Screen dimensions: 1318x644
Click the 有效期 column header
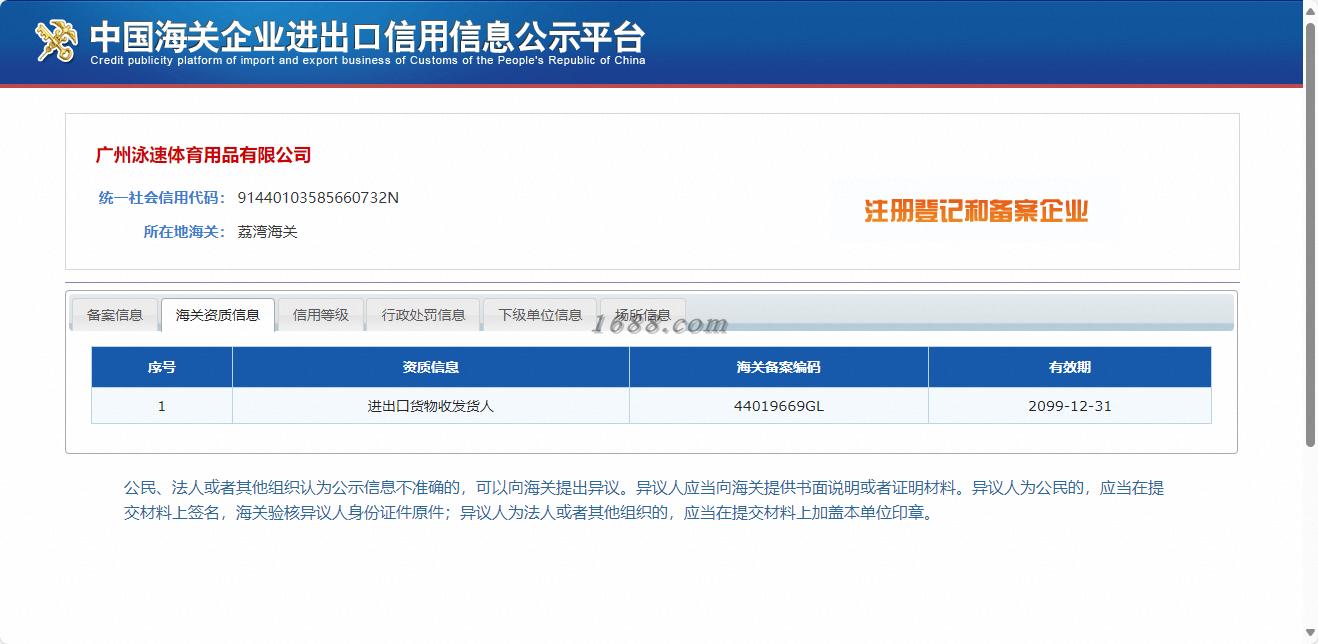(1070, 367)
